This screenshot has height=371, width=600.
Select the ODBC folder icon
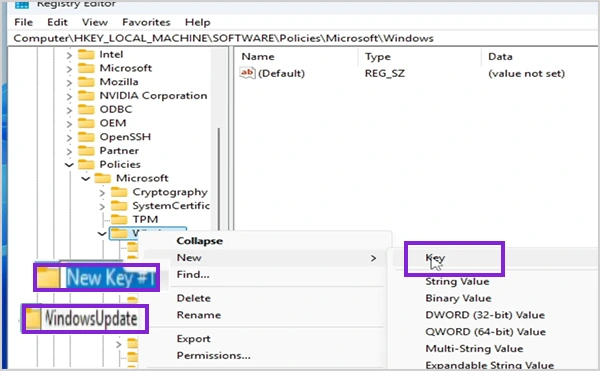point(86,109)
